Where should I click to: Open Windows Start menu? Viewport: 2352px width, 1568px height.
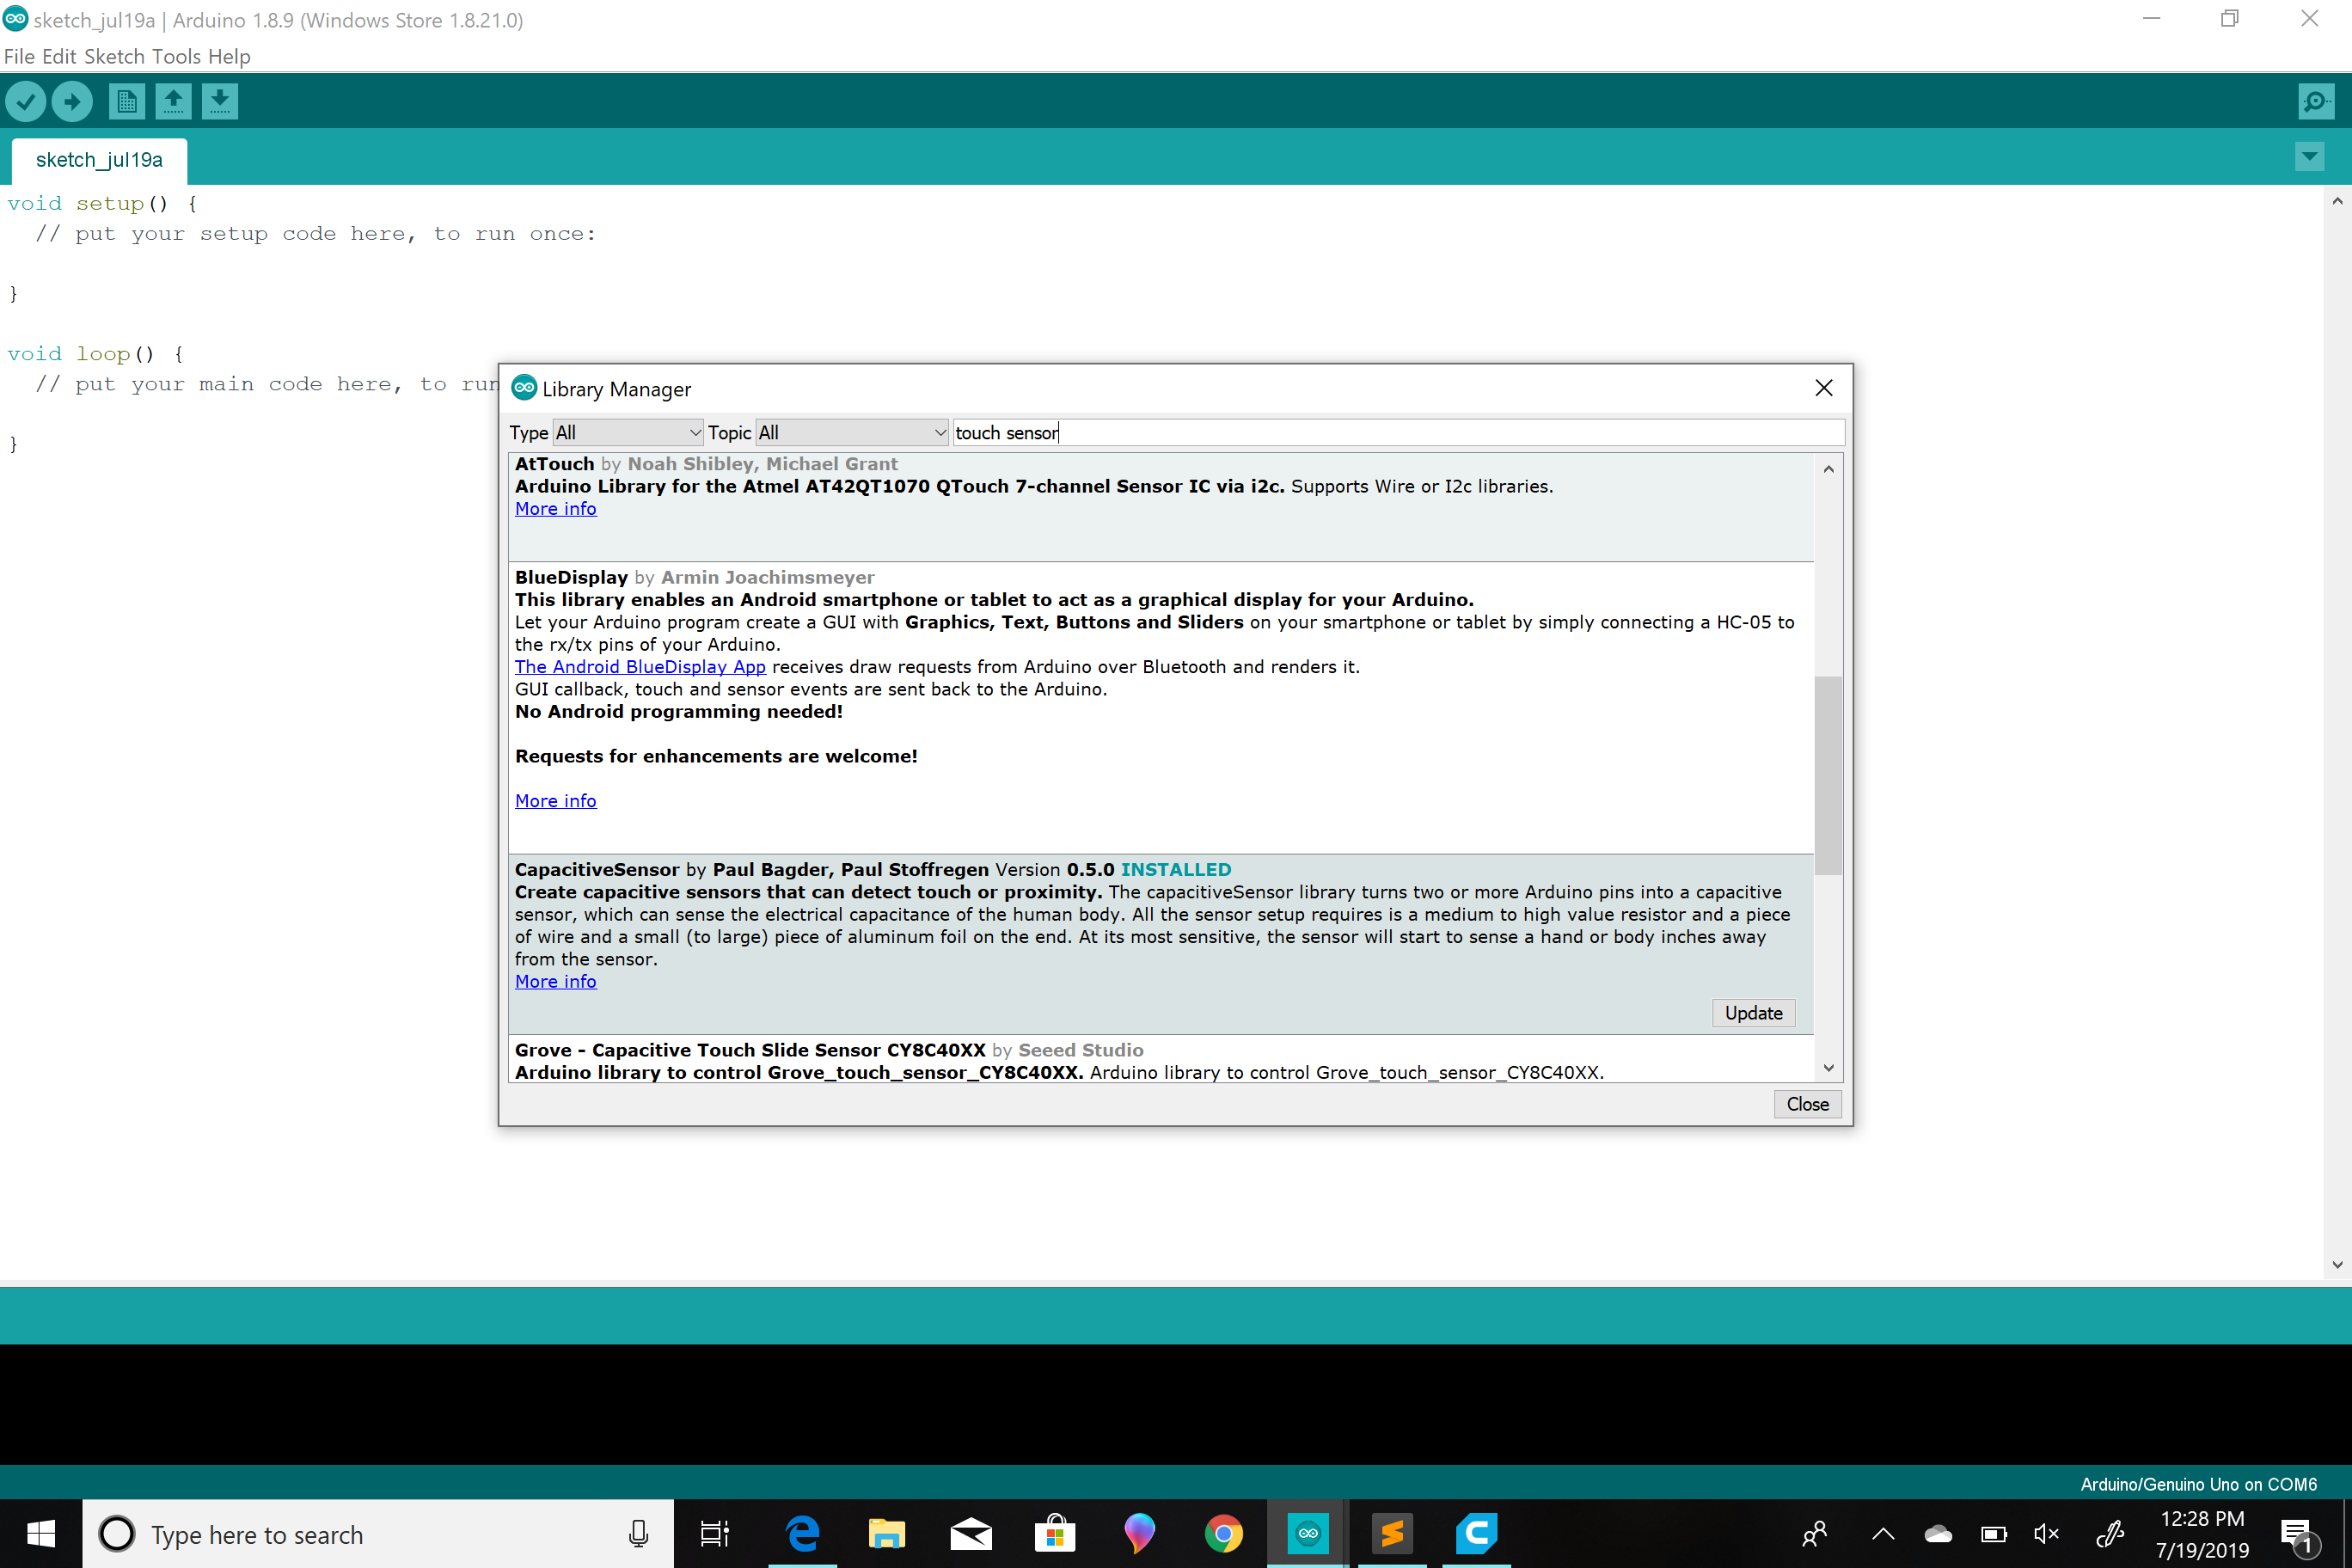[x=41, y=1533]
